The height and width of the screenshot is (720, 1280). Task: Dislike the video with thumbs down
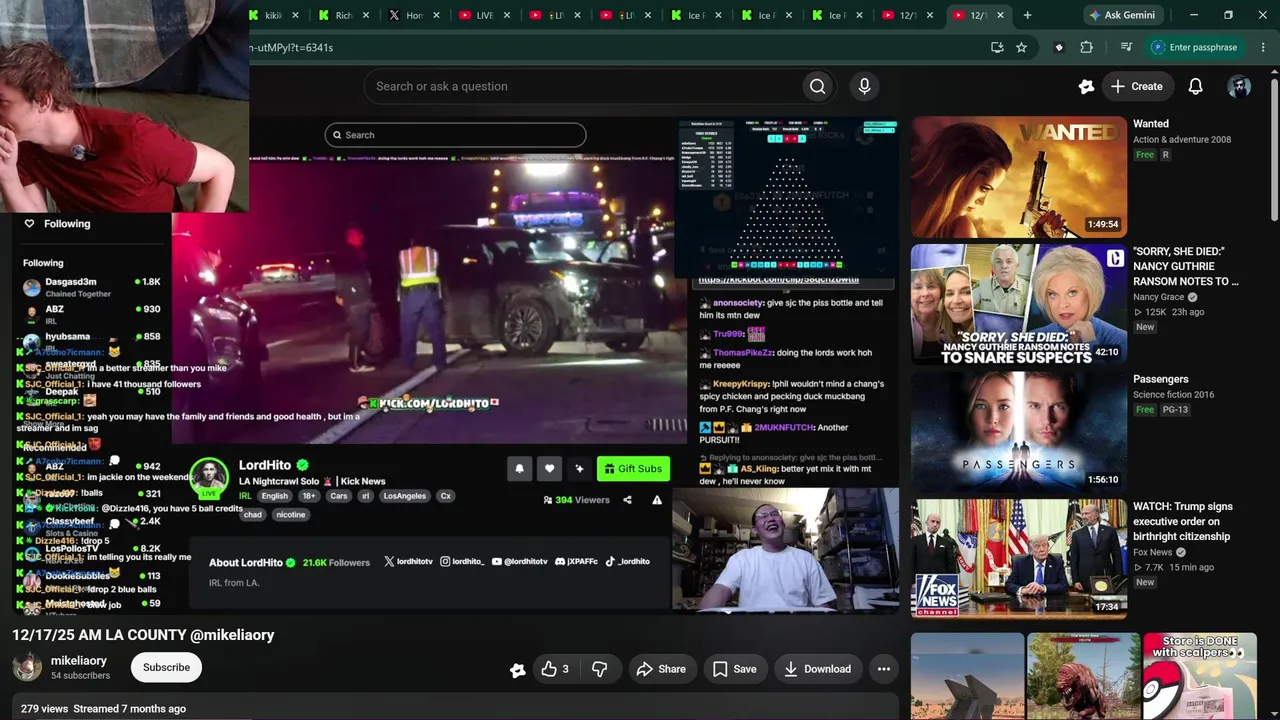(x=600, y=669)
